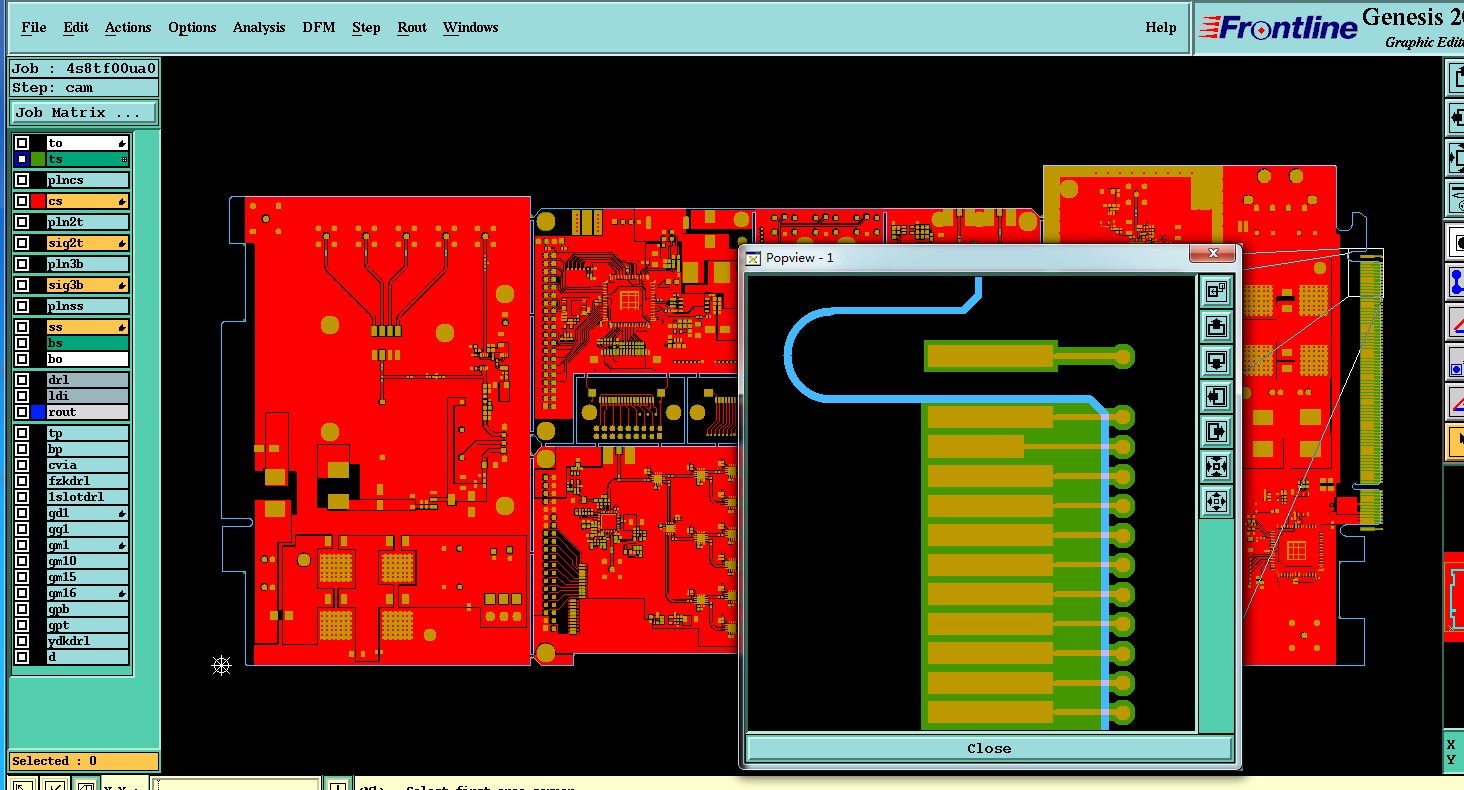
Task: Click the 'Job : 4s8tf00ua0' label
Action: (x=84, y=68)
